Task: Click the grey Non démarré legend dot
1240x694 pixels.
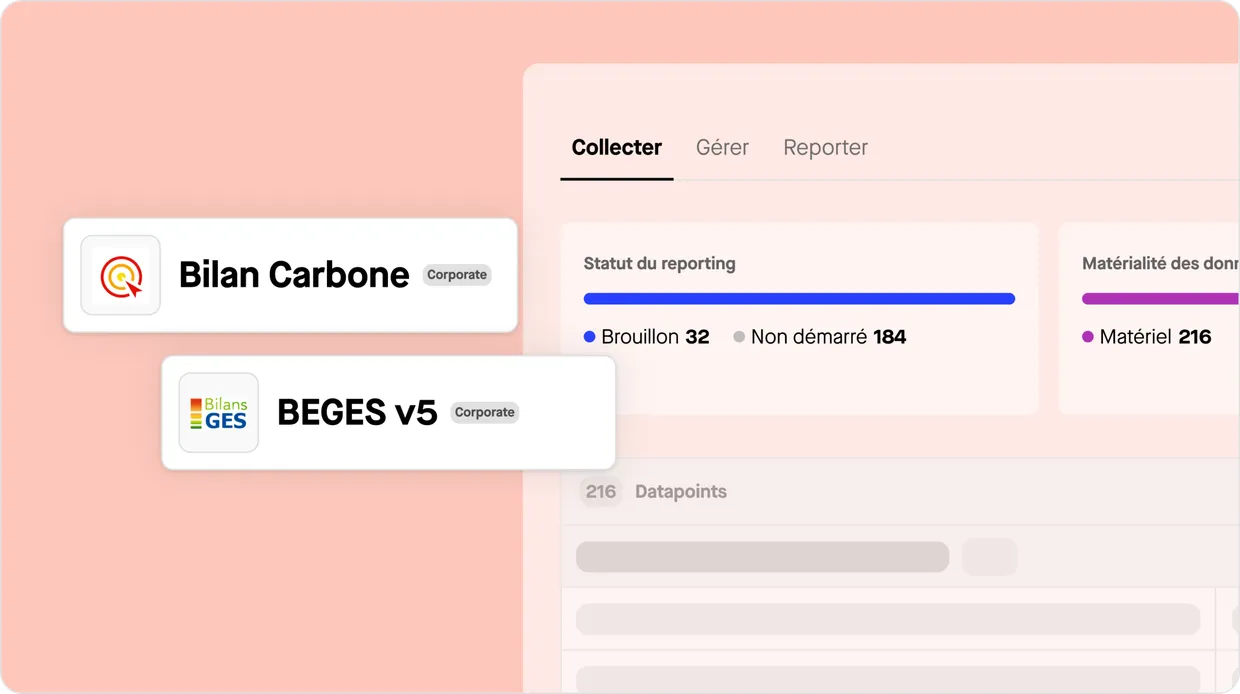Action: 739,337
